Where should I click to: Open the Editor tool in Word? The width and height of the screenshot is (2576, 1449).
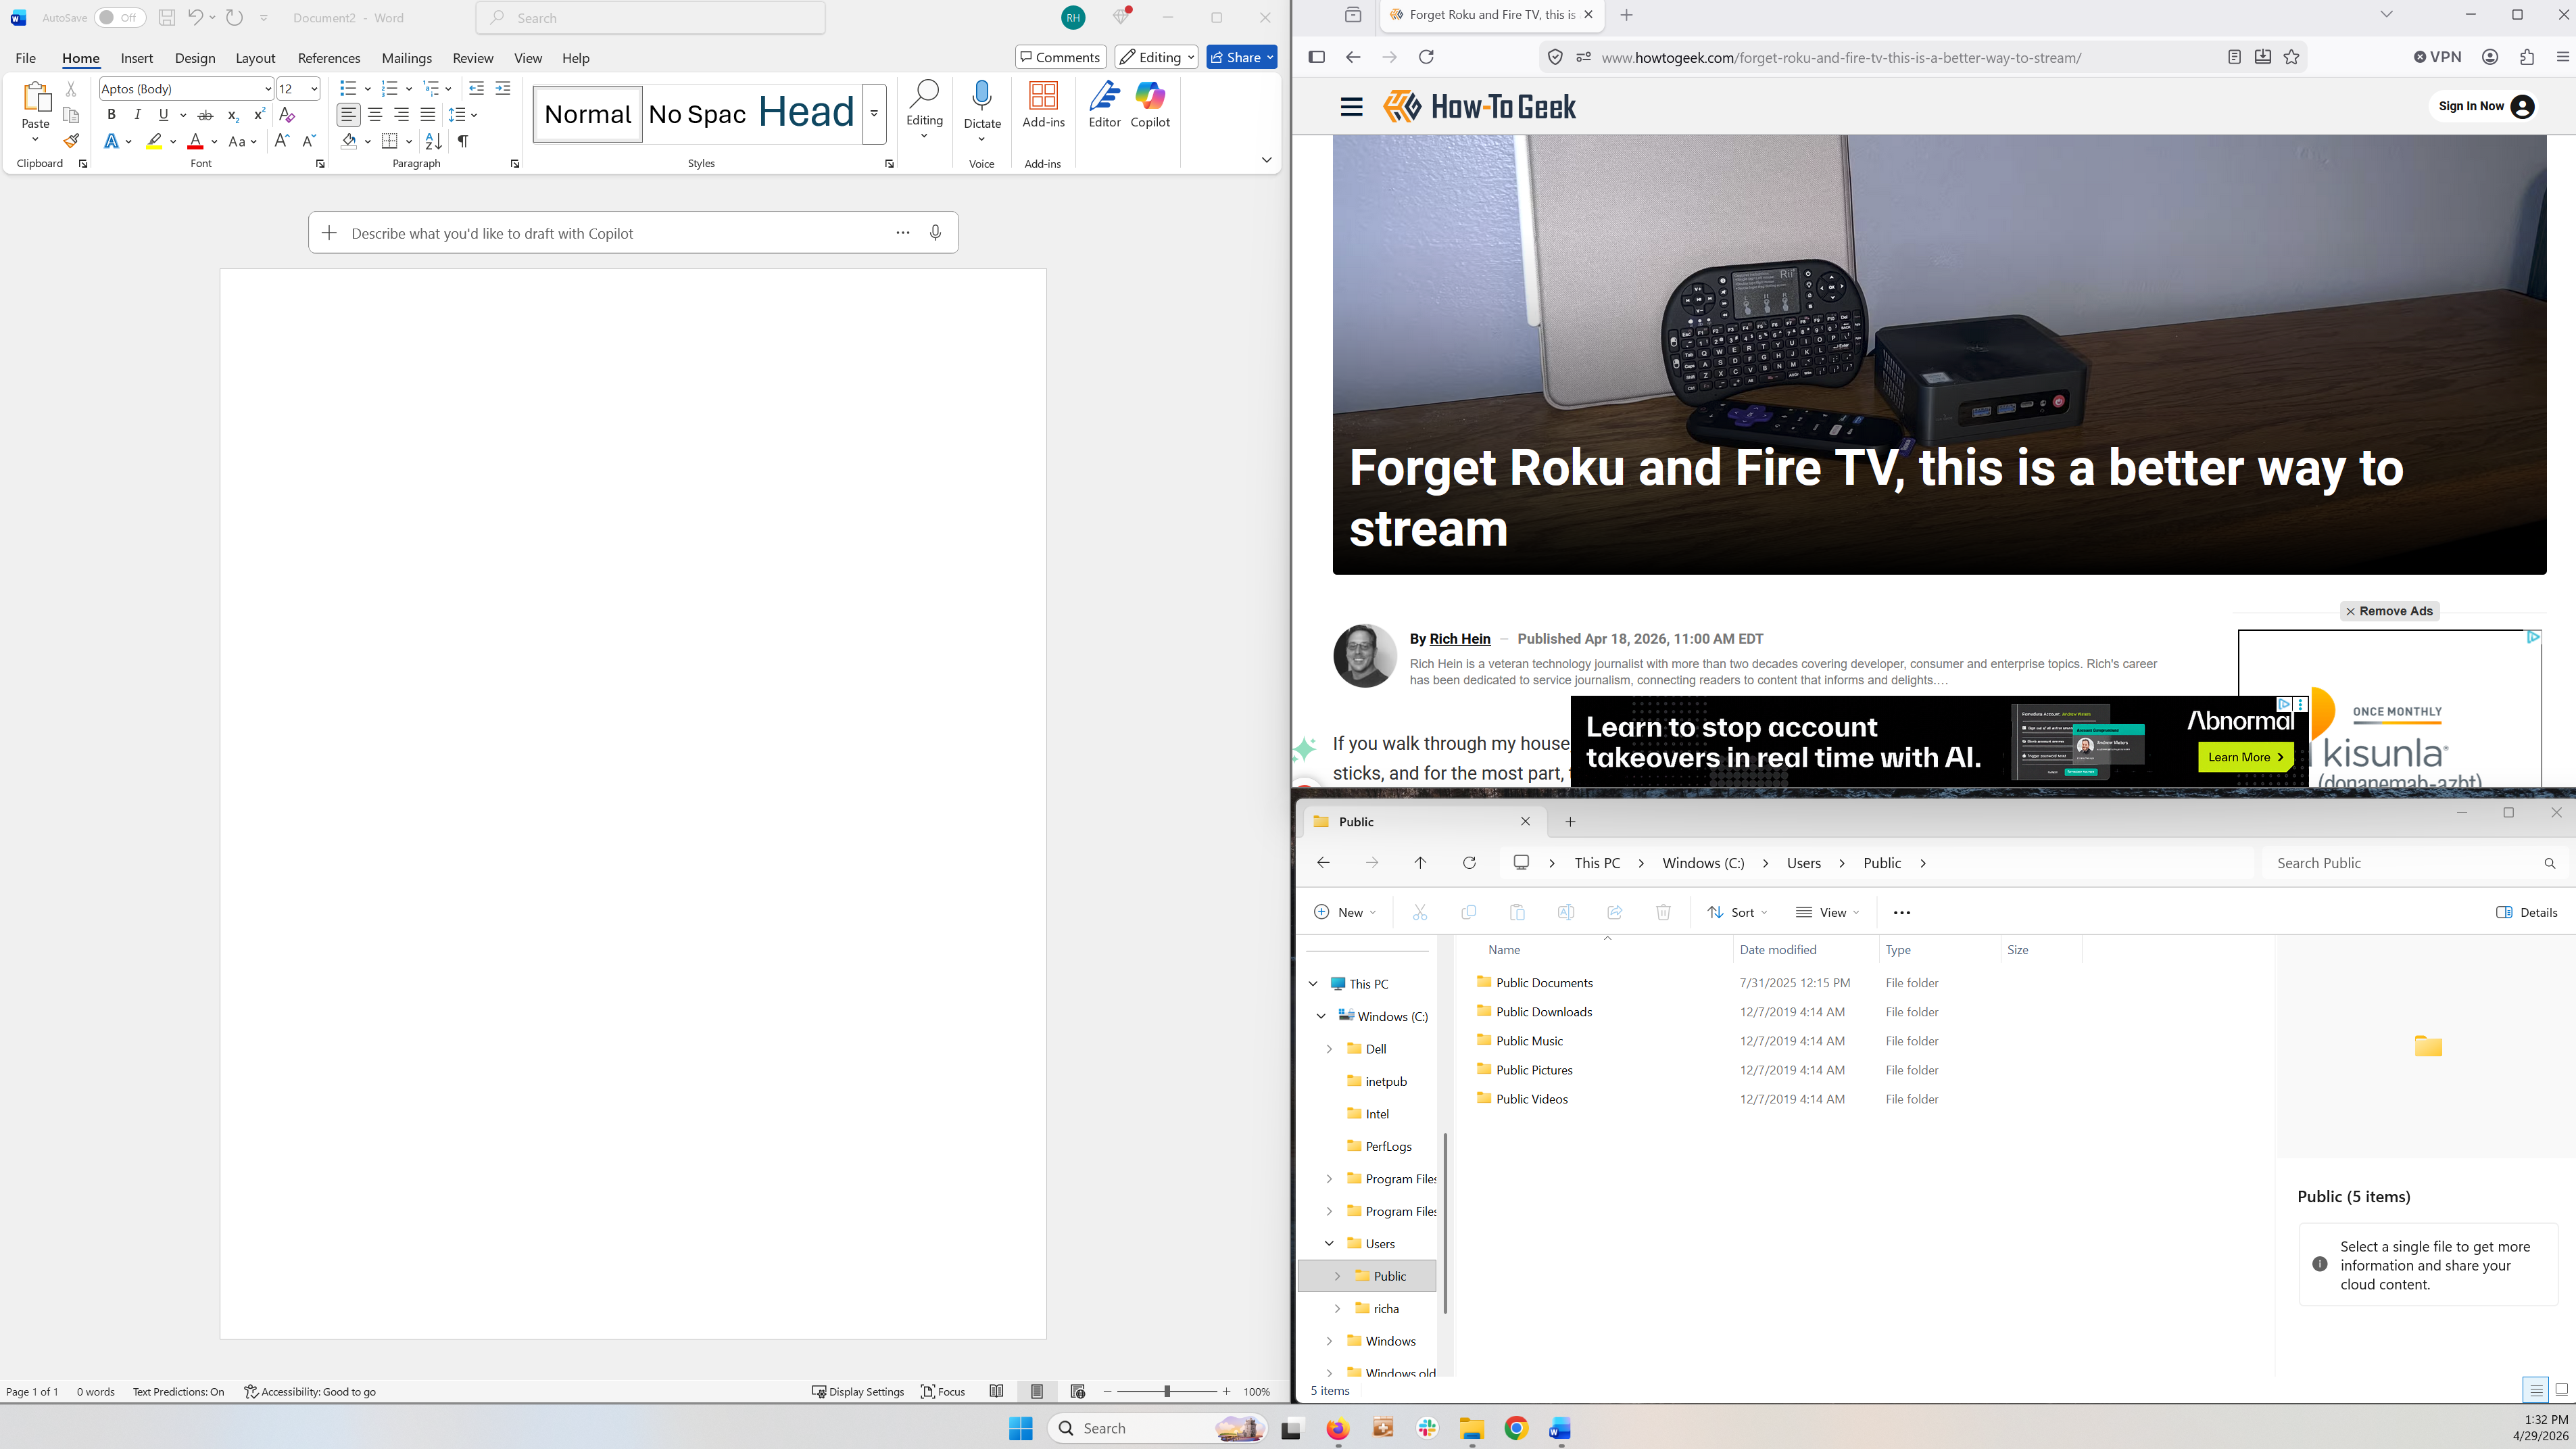(1104, 105)
